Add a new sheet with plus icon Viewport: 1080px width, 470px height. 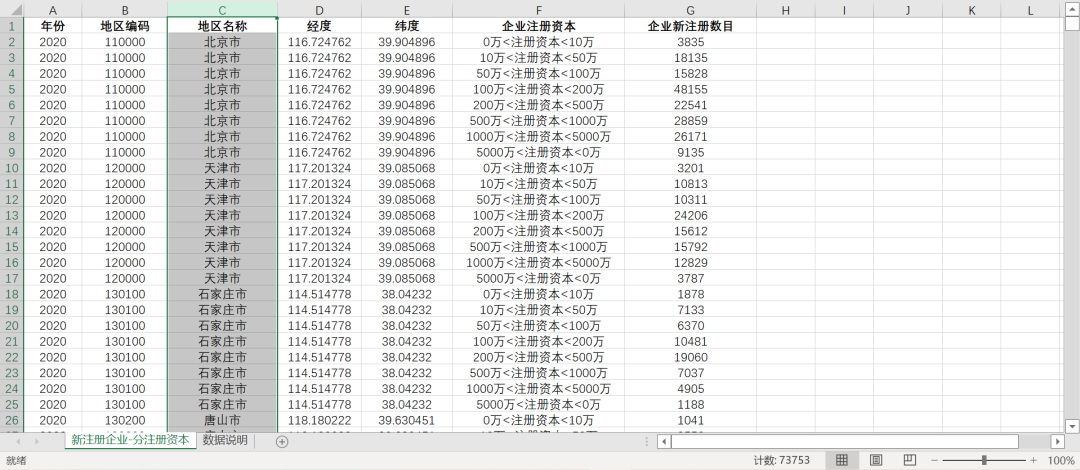click(x=282, y=442)
